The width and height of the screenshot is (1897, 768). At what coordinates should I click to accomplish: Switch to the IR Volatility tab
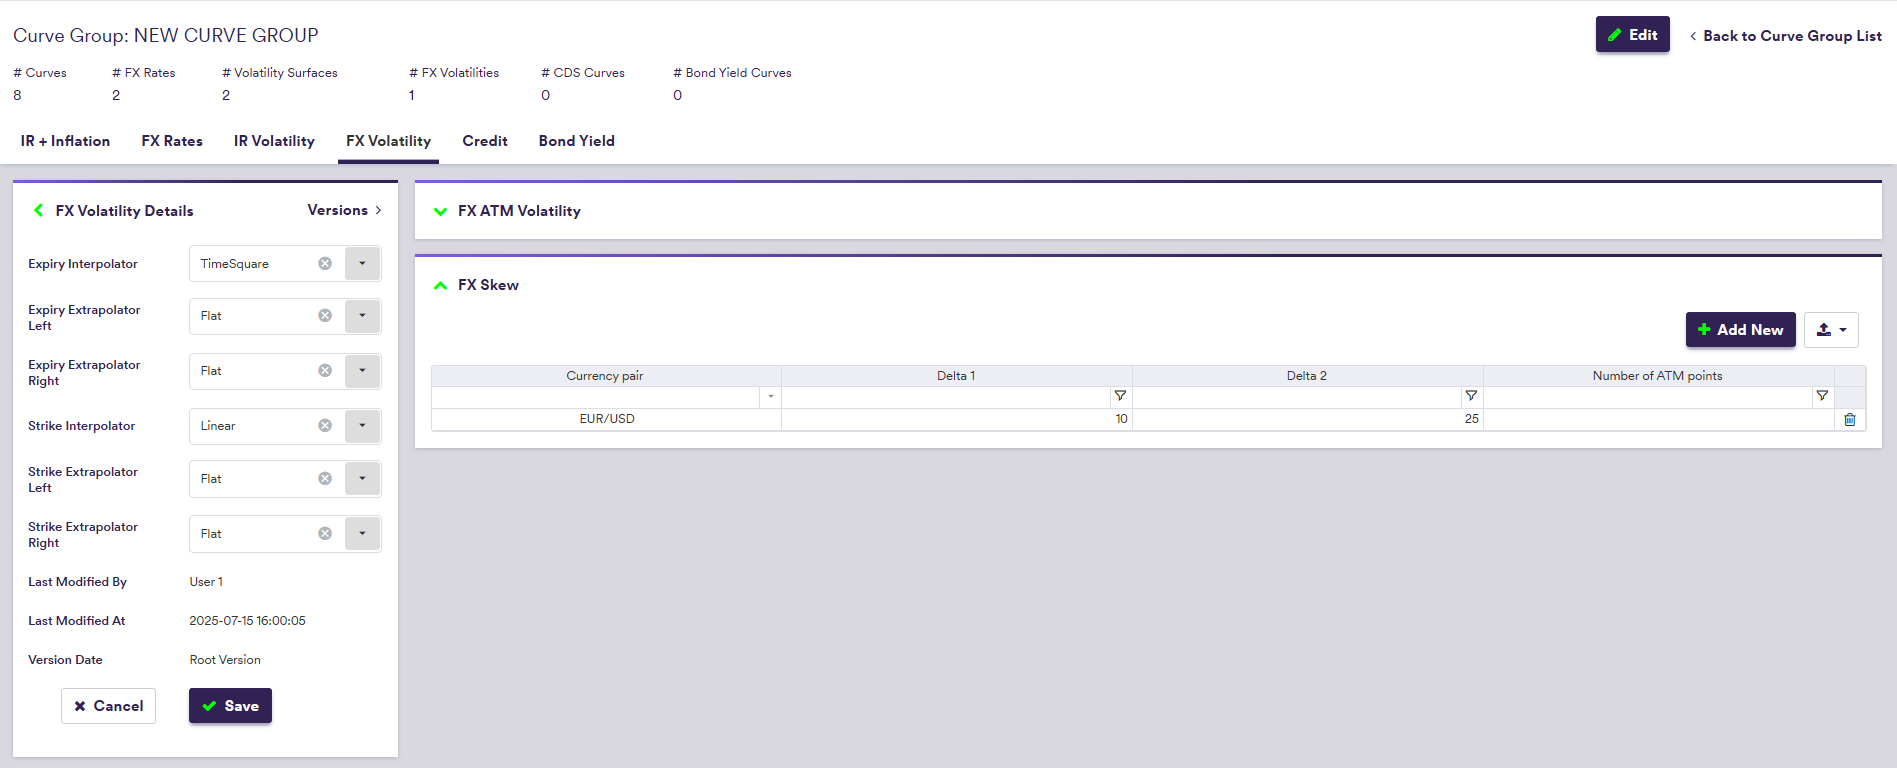tap(274, 141)
